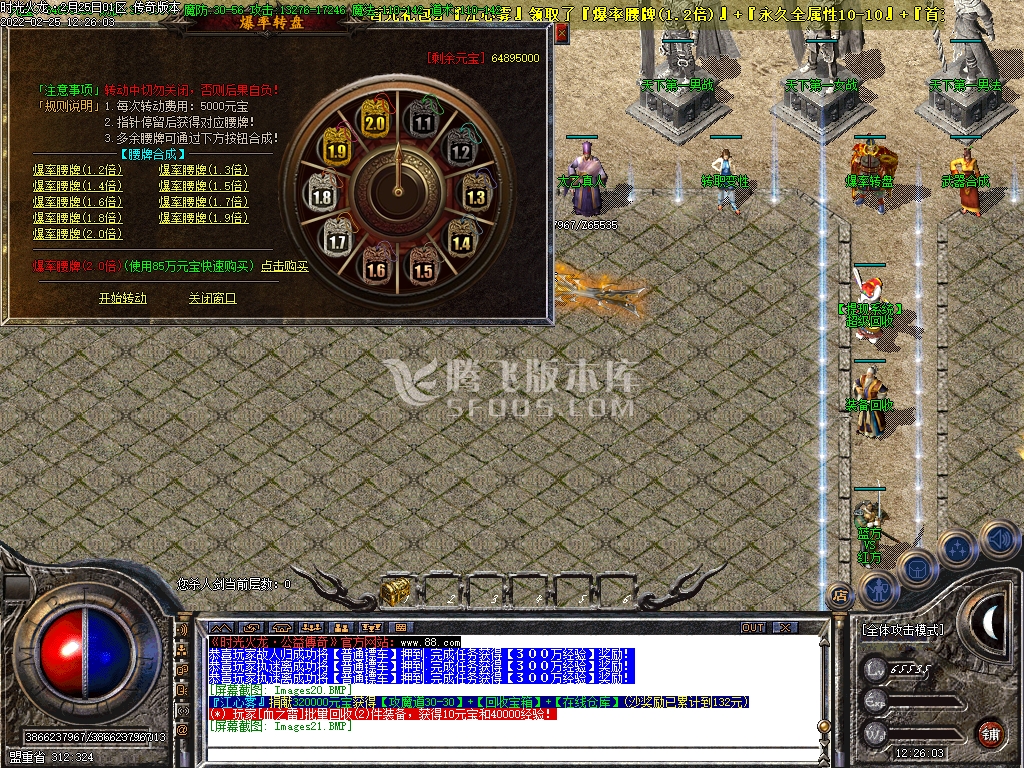This screenshot has height=768, width=1024.
Task: Open the red 铺 stall button
Action: point(990,734)
